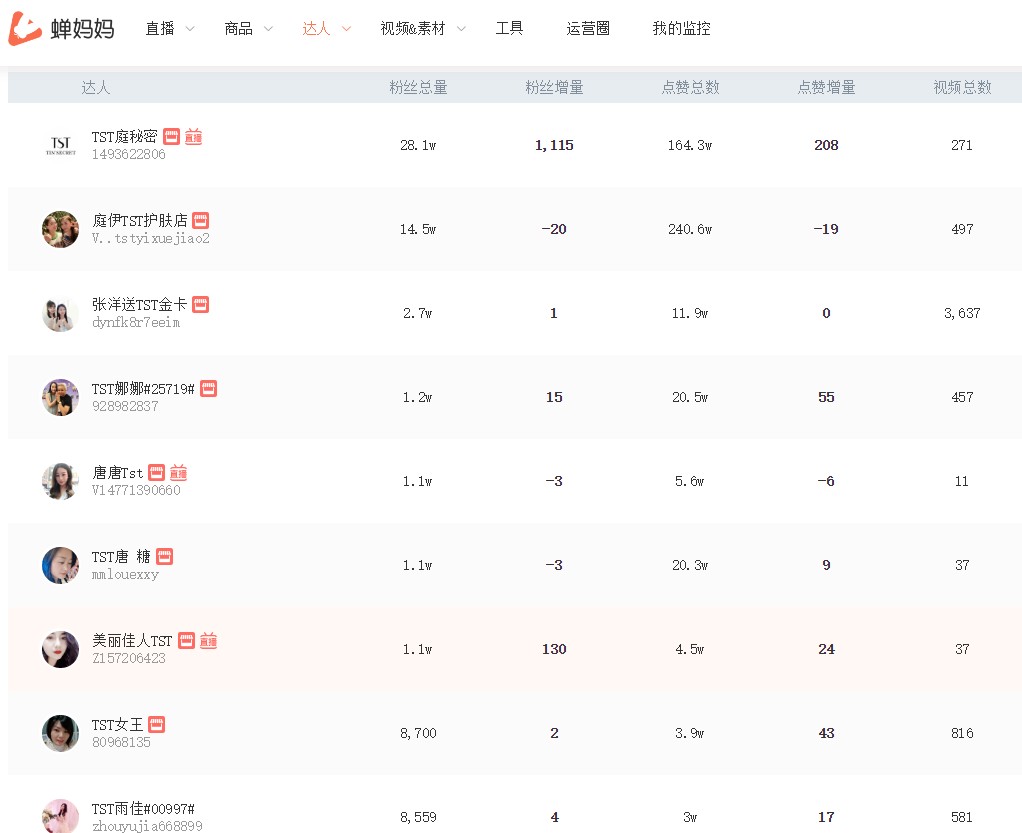1022x833 pixels.
Task: Select the account ID 928982837
Action: click(x=124, y=407)
